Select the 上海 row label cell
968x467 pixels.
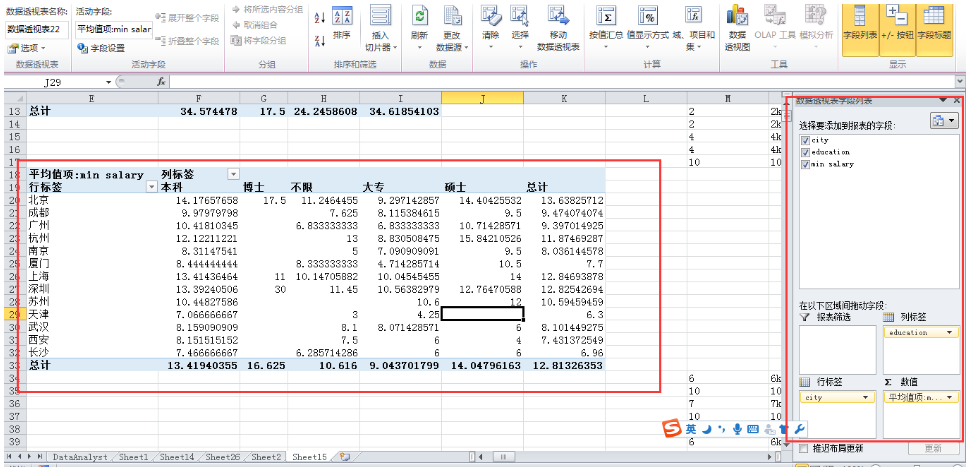point(91,276)
